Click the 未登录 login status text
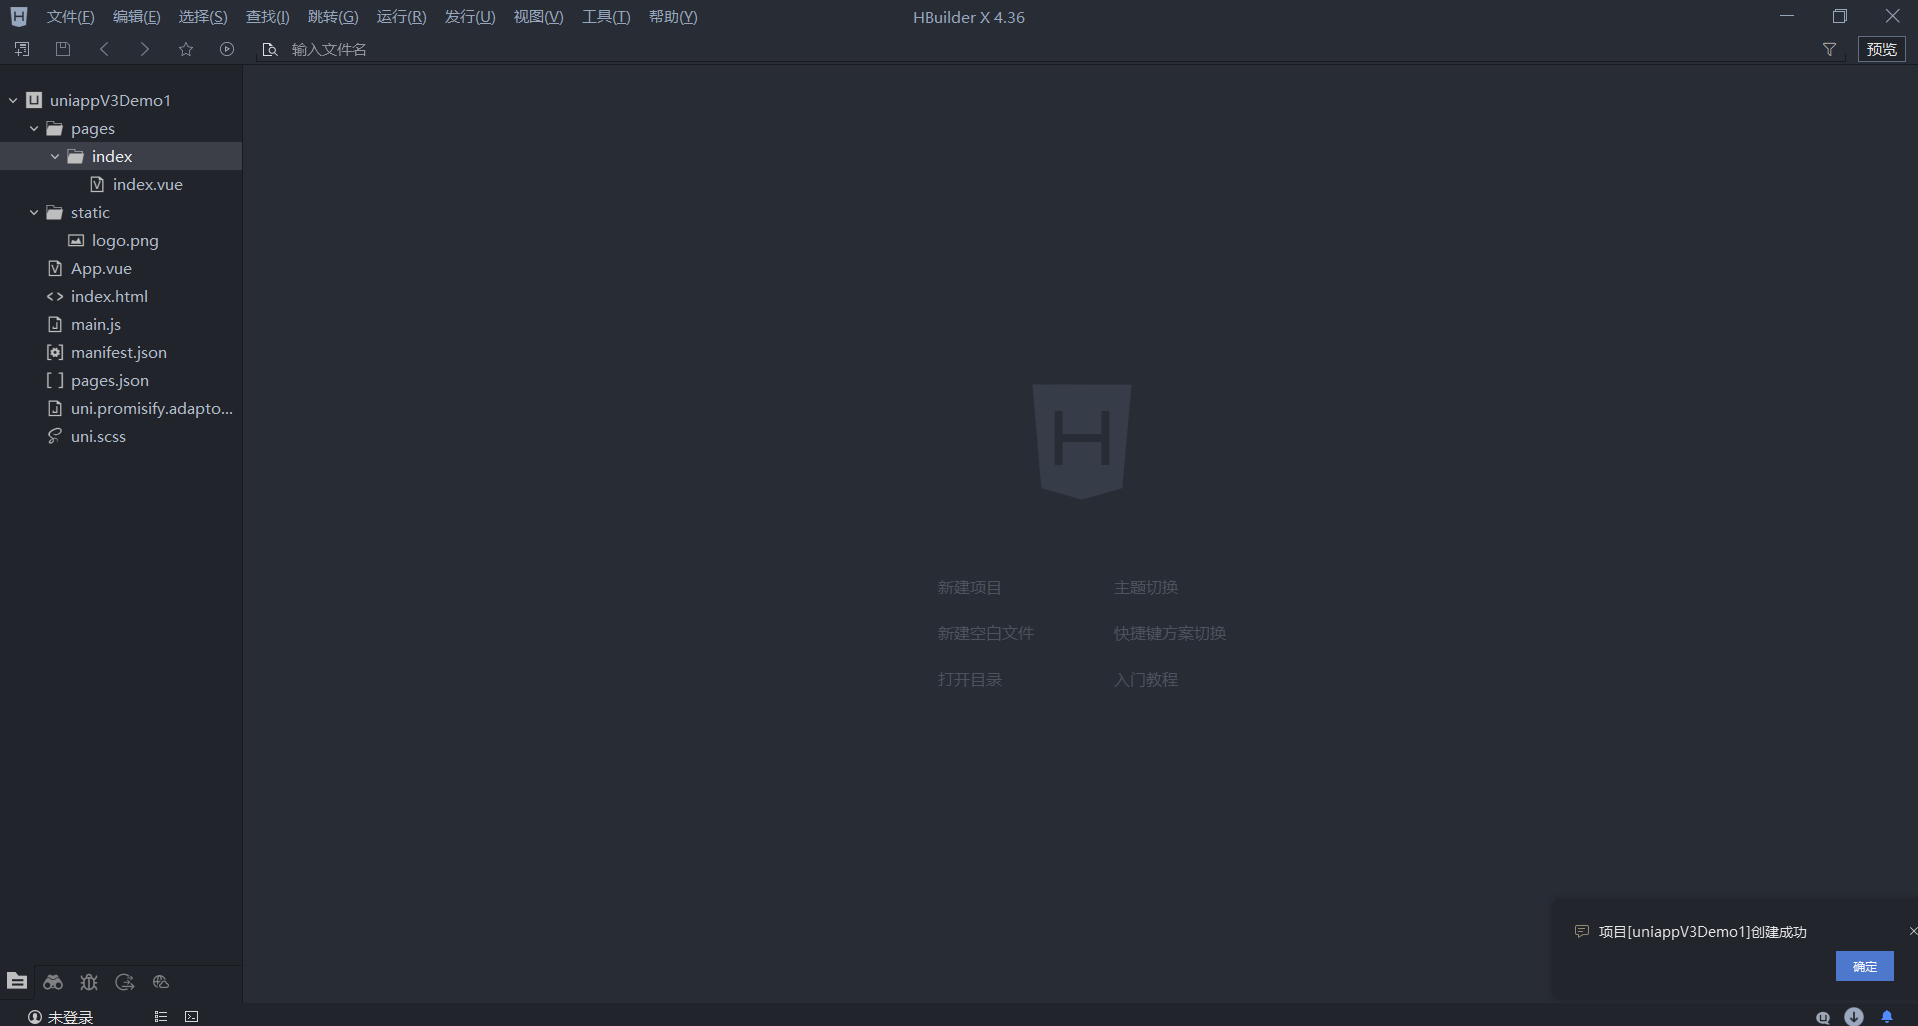Screen dimensions: 1918x1026 pos(70,1017)
